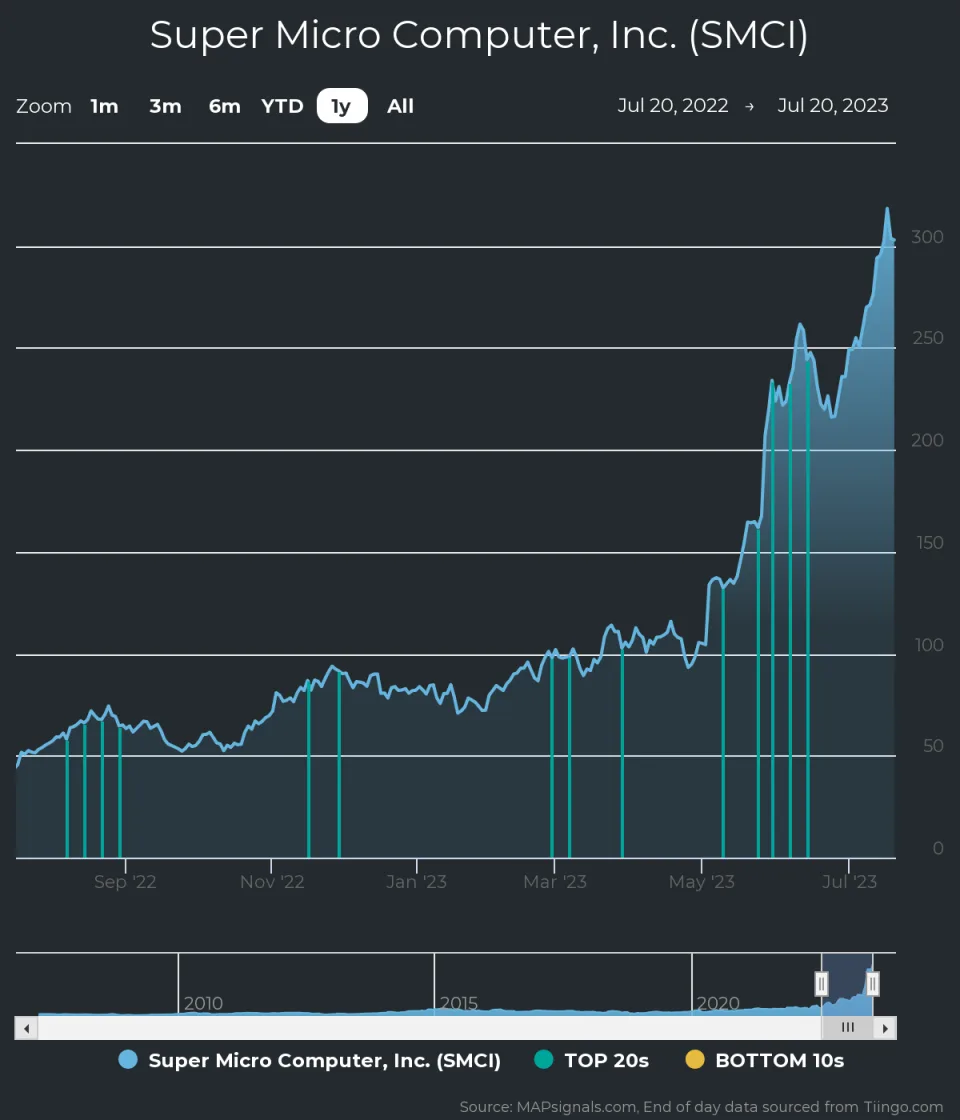Click the navigator scrollbar thumb

click(848, 1029)
